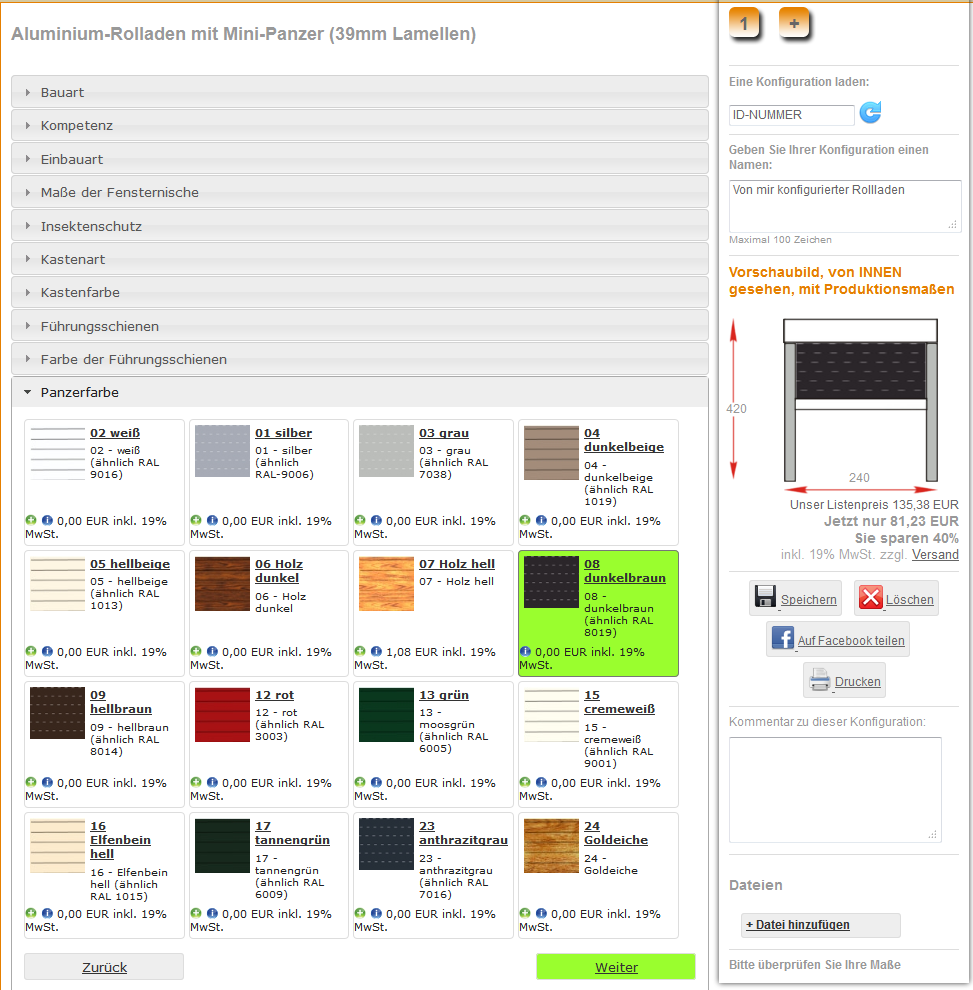Click blue info icon for 06 Holz dunkel
This screenshot has width=973, height=990.
click(x=212, y=651)
